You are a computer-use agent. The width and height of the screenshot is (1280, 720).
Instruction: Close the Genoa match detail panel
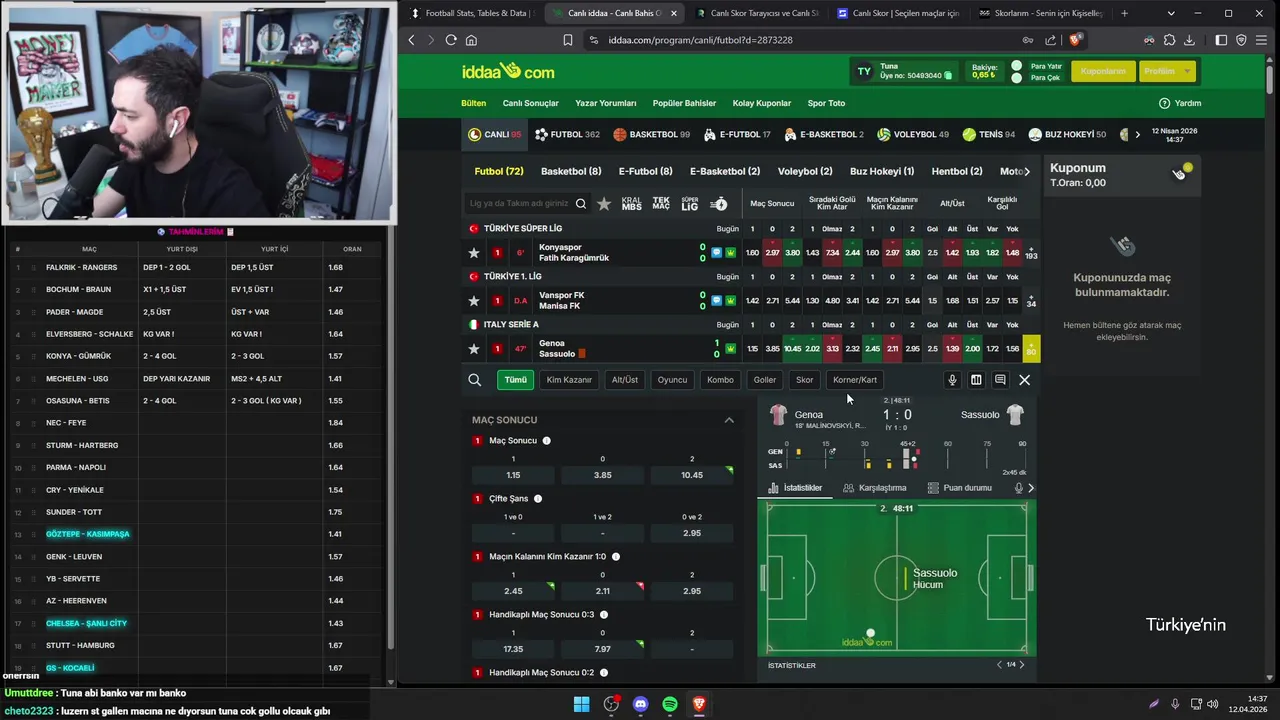(1024, 380)
